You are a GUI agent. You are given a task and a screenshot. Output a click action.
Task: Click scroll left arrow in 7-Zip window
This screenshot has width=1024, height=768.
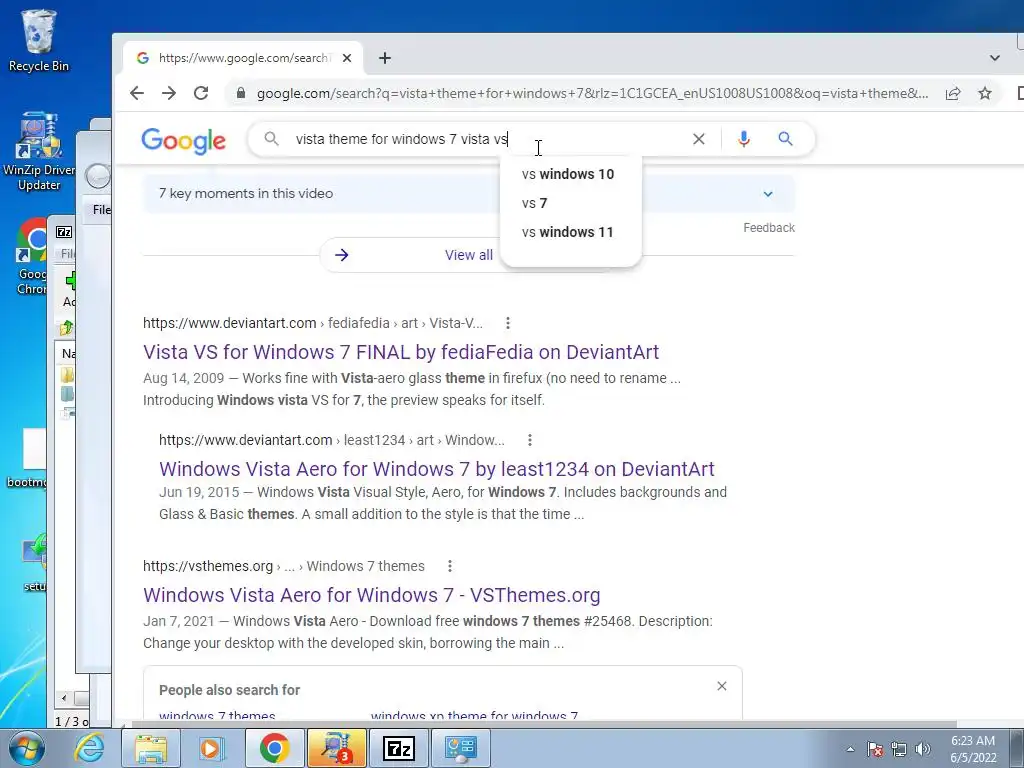point(63,698)
